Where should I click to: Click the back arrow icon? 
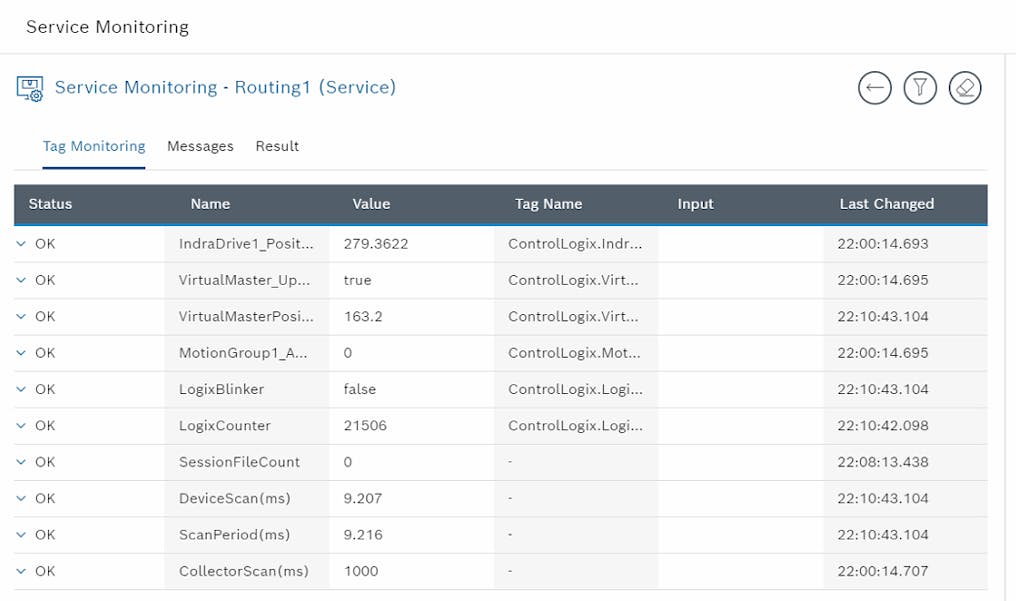click(x=875, y=88)
